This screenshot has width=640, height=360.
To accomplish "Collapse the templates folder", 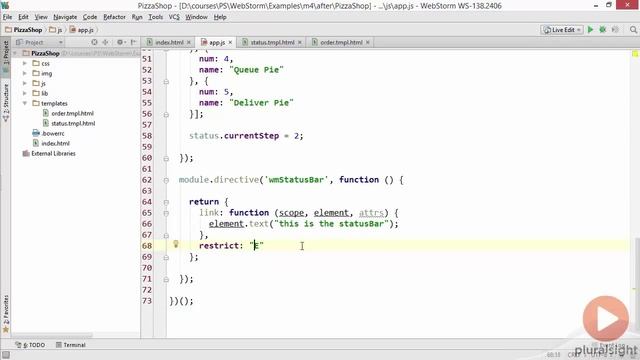I will (x=25, y=103).
